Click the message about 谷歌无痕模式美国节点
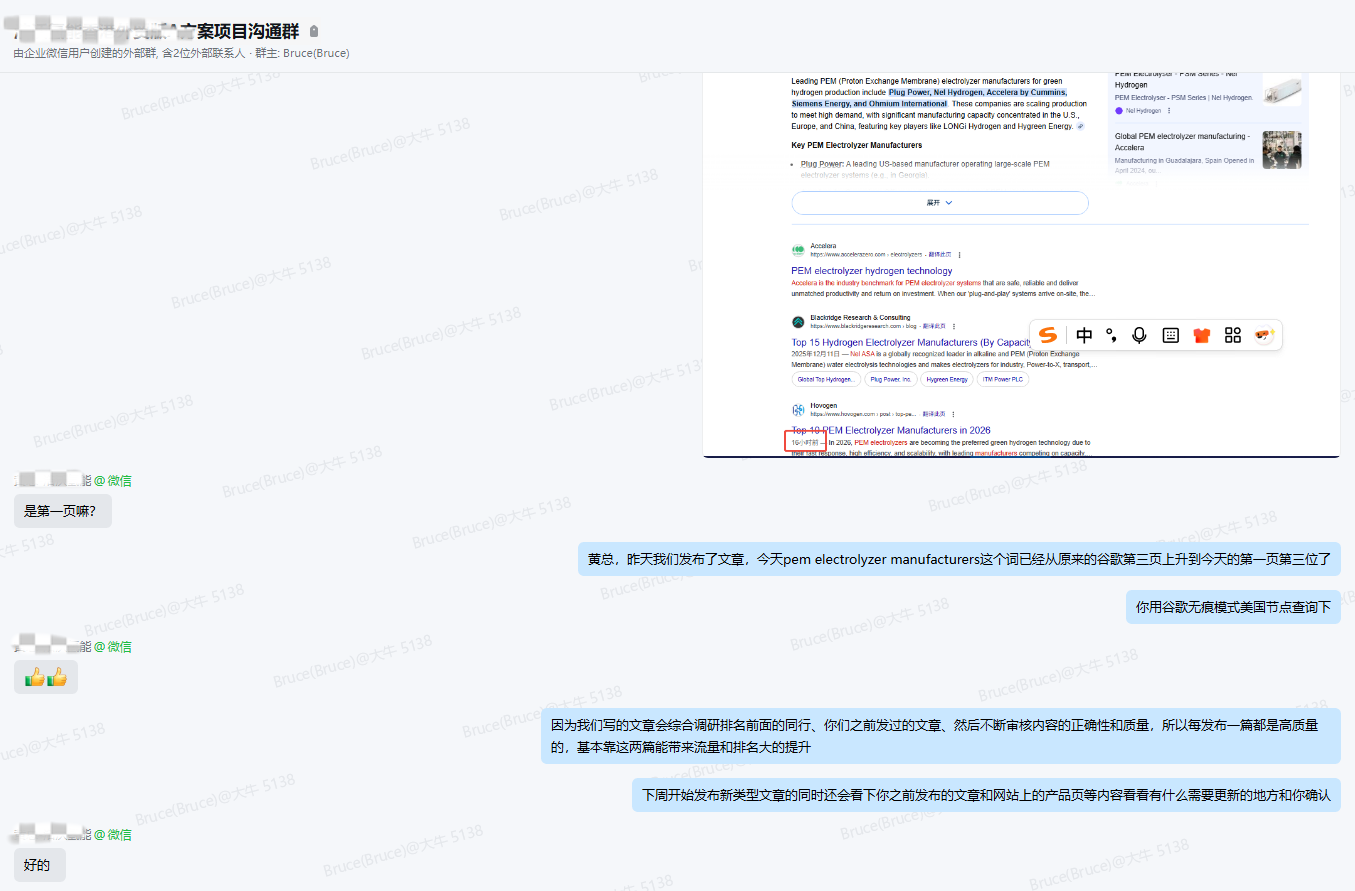 point(1233,606)
